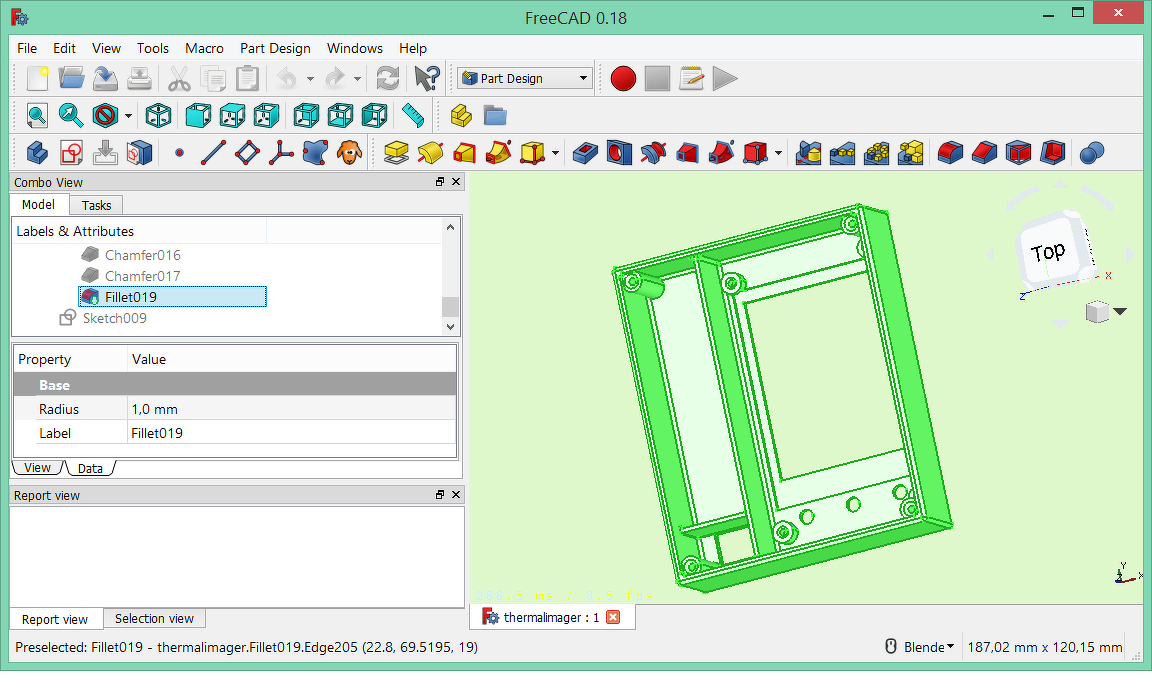Open the macro editor notepad icon

tap(691, 79)
